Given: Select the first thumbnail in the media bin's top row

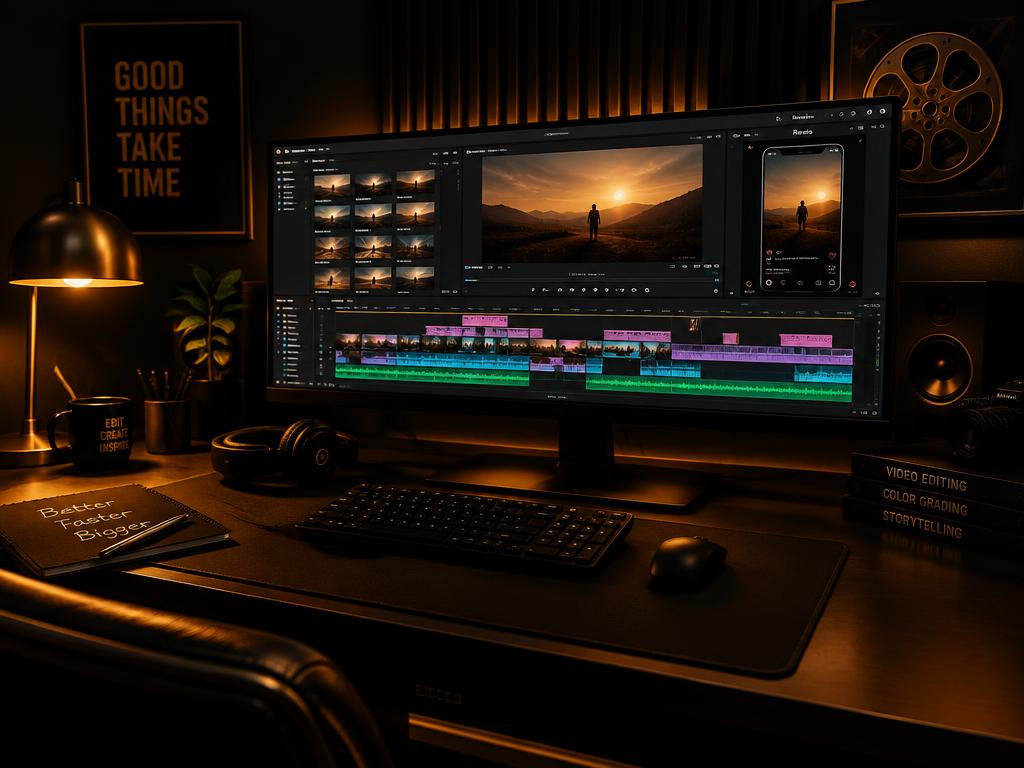Looking at the screenshot, I should point(332,185).
